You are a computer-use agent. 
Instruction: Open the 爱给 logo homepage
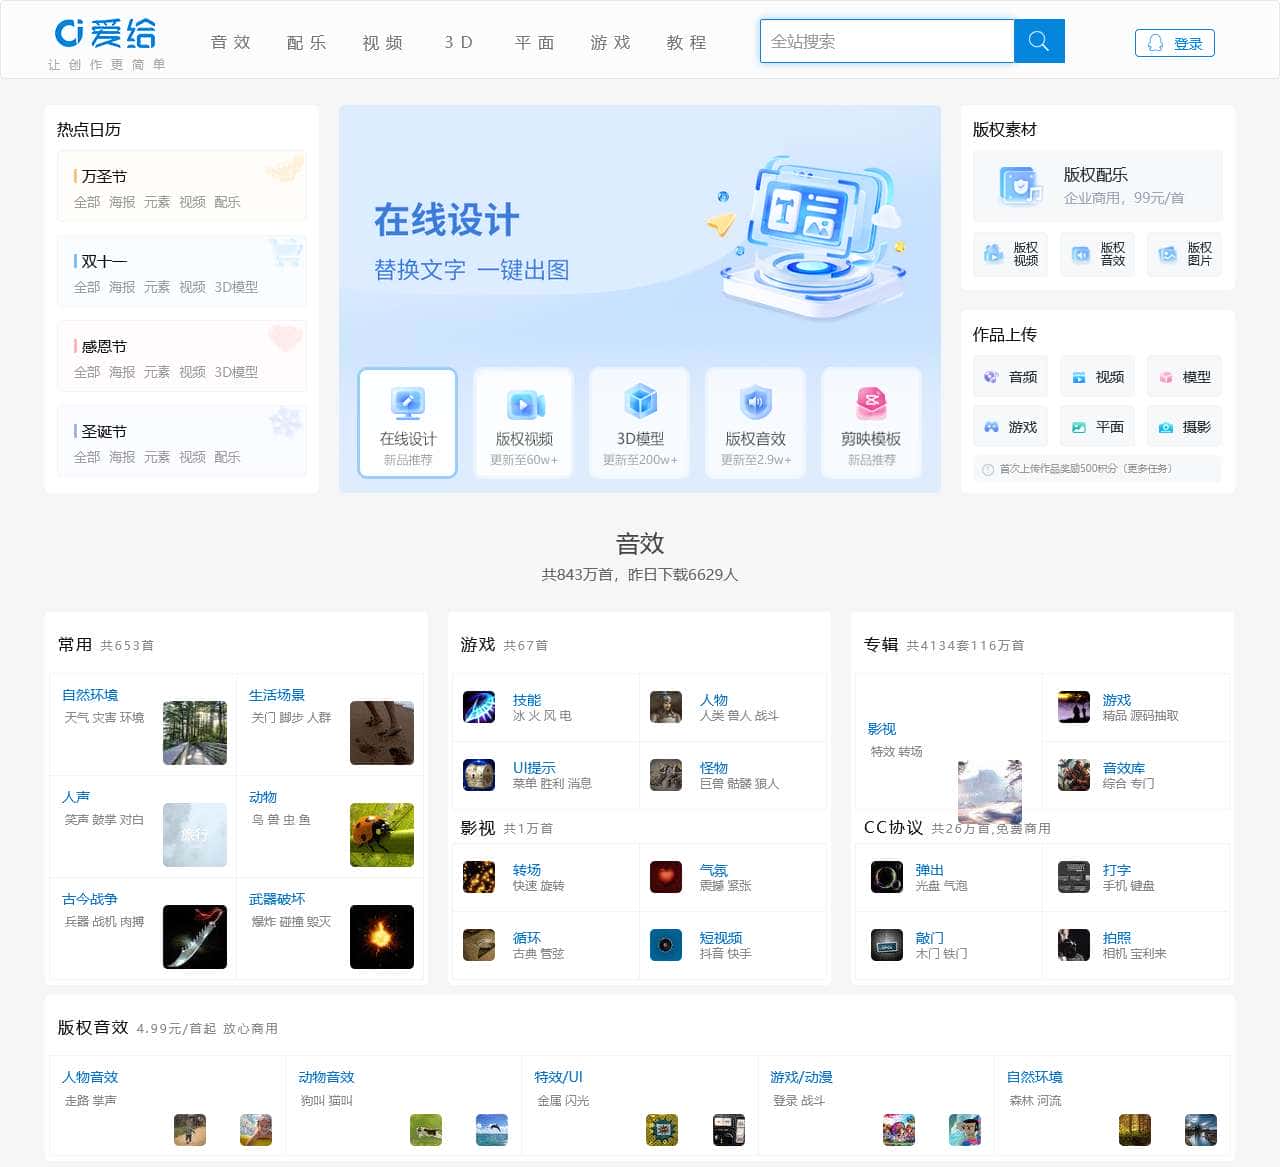[x=106, y=34]
